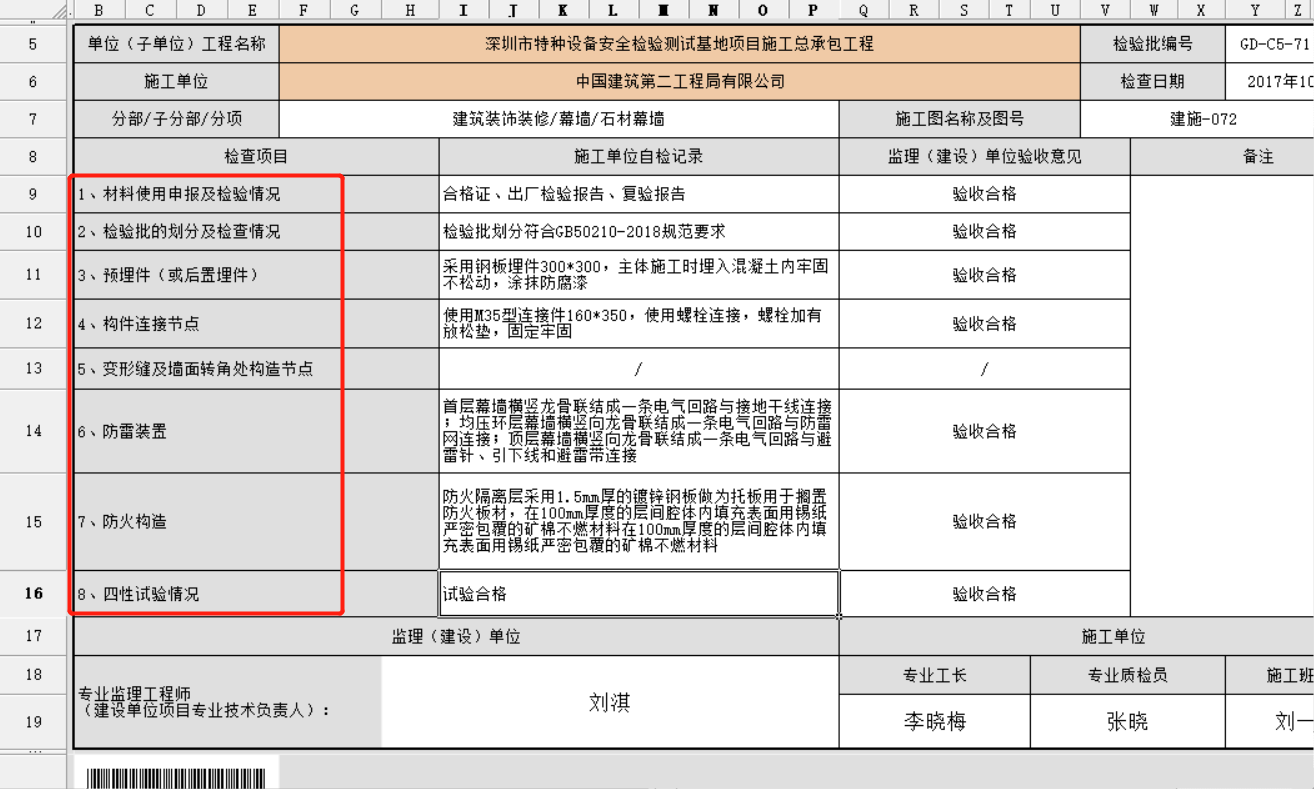Click row header 9

[34, 194]
